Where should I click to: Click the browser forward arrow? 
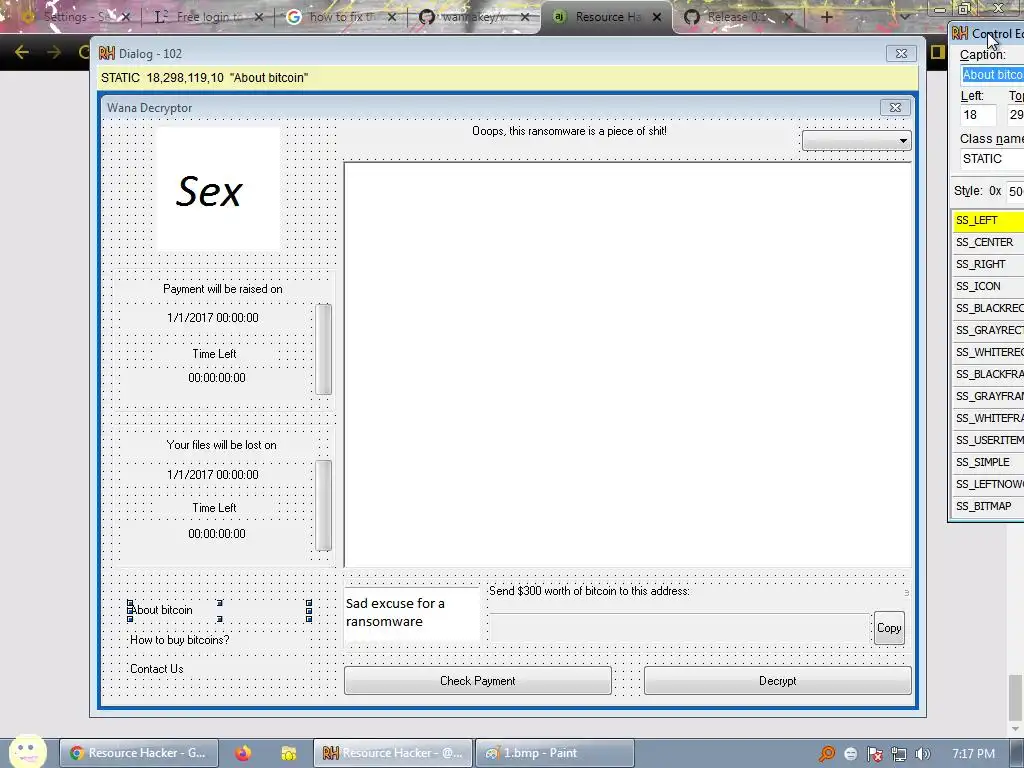(54, 52)
